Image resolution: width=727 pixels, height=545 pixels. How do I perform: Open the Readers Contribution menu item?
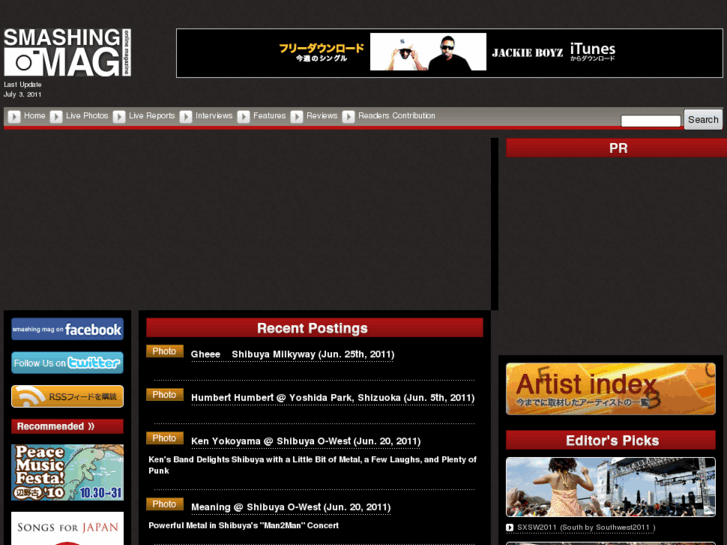(x=397, y=115)
